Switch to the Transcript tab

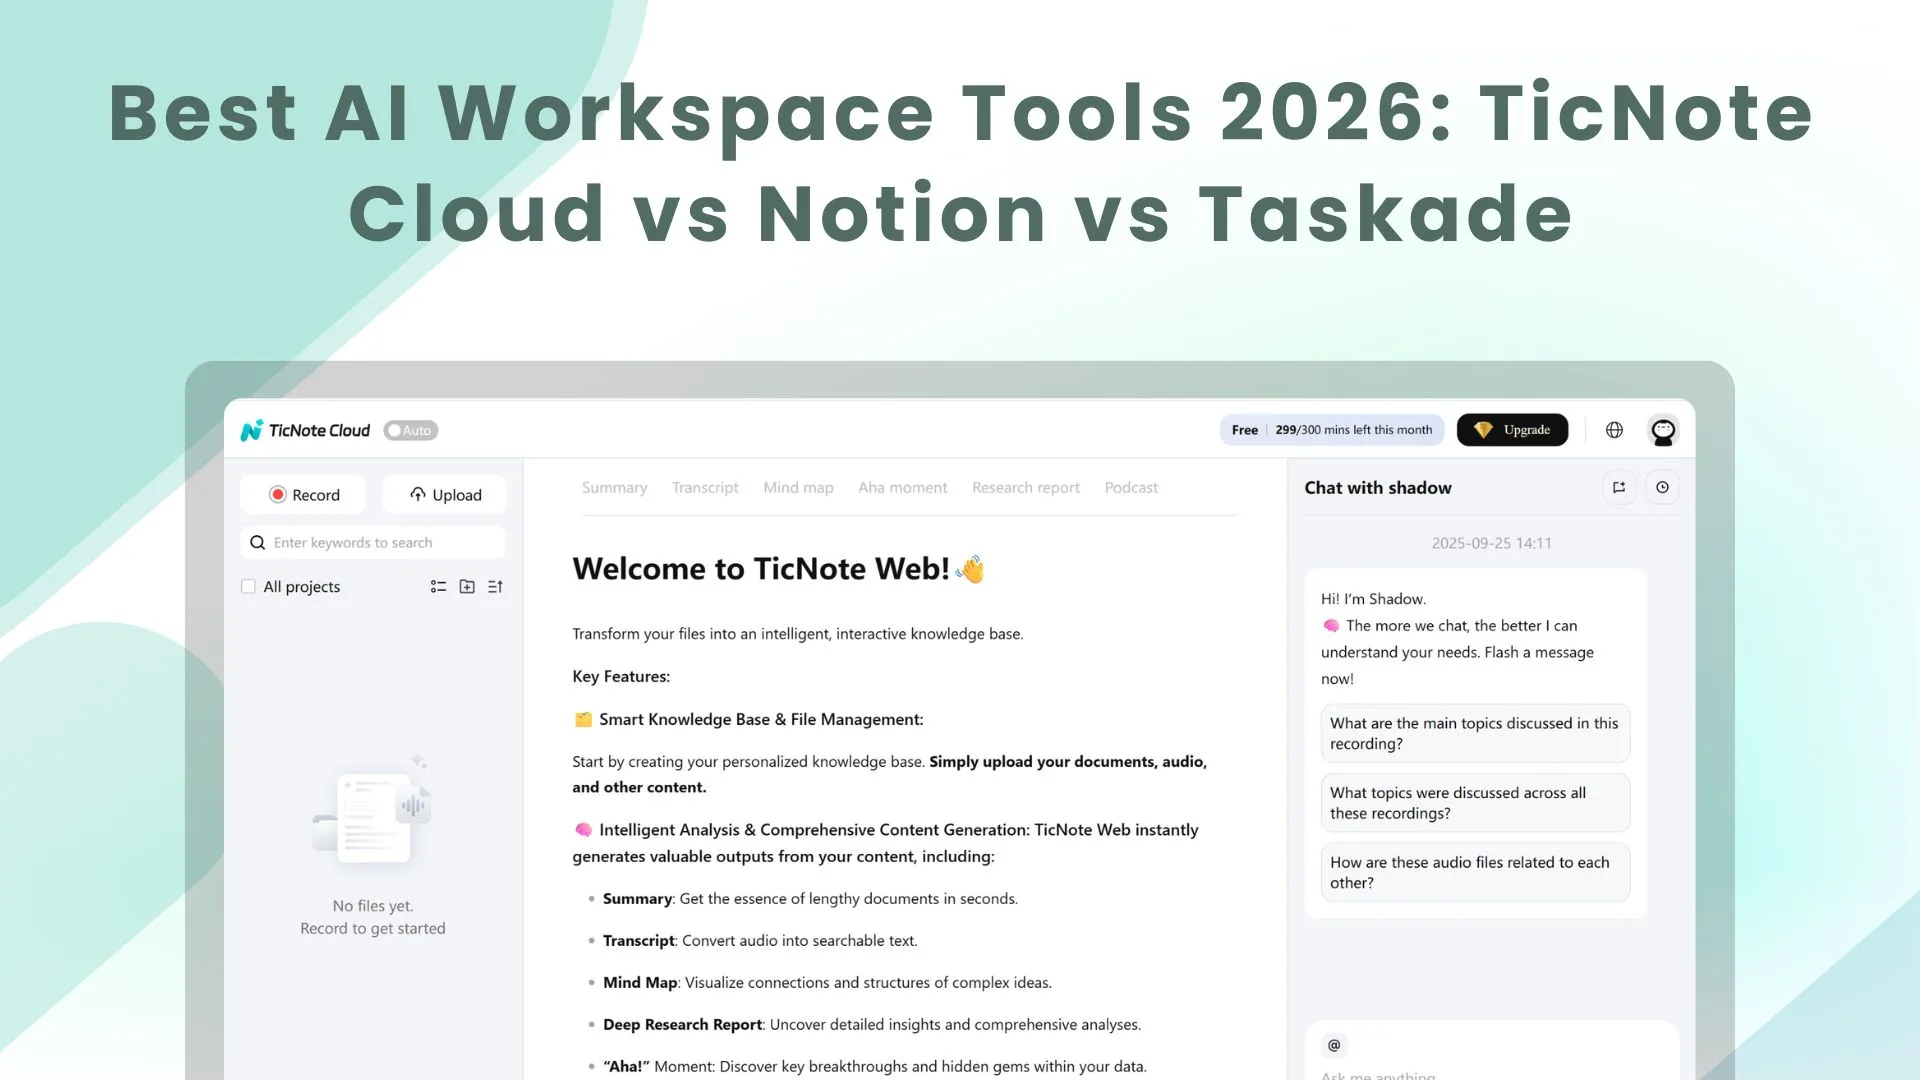tap(705, 487)
